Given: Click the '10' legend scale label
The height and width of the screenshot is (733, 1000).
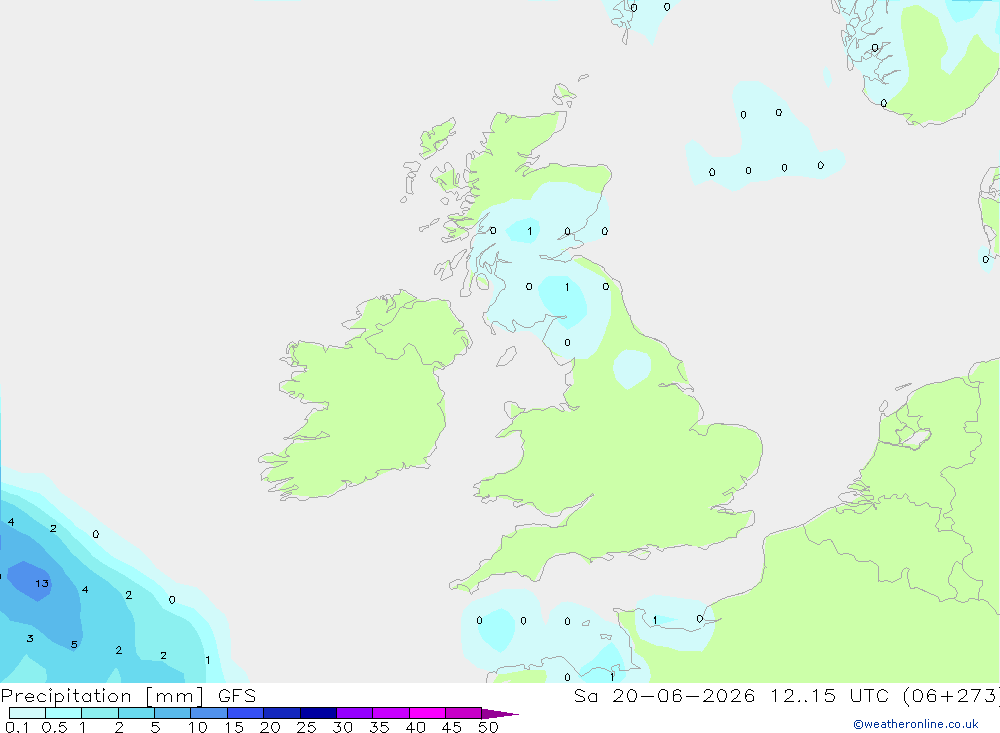Looking at the screenshot, I should tap(198, 727).
